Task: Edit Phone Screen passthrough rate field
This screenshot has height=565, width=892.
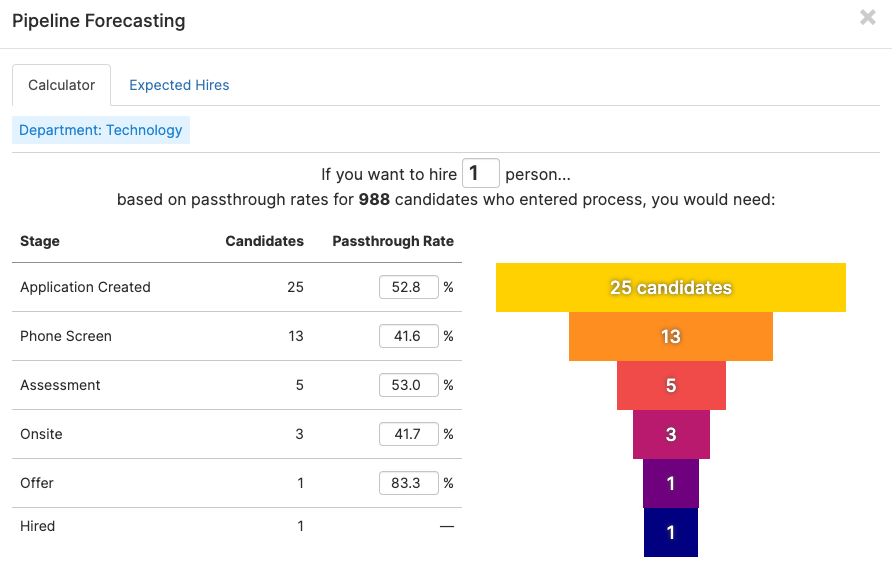Action: pos(408,336)
